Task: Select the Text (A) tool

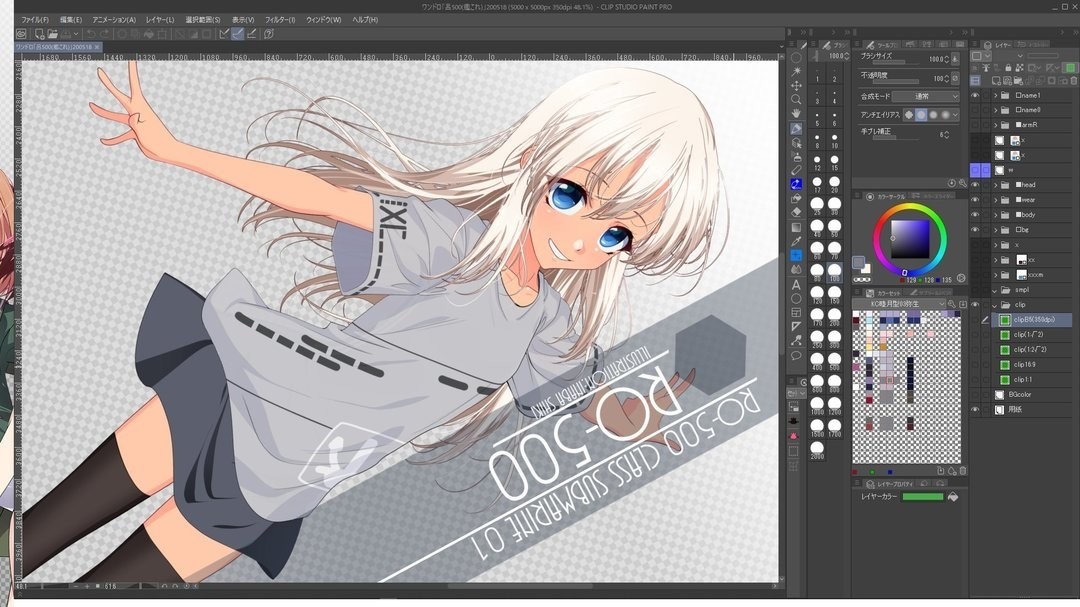Action: click(x=796, y=284)
